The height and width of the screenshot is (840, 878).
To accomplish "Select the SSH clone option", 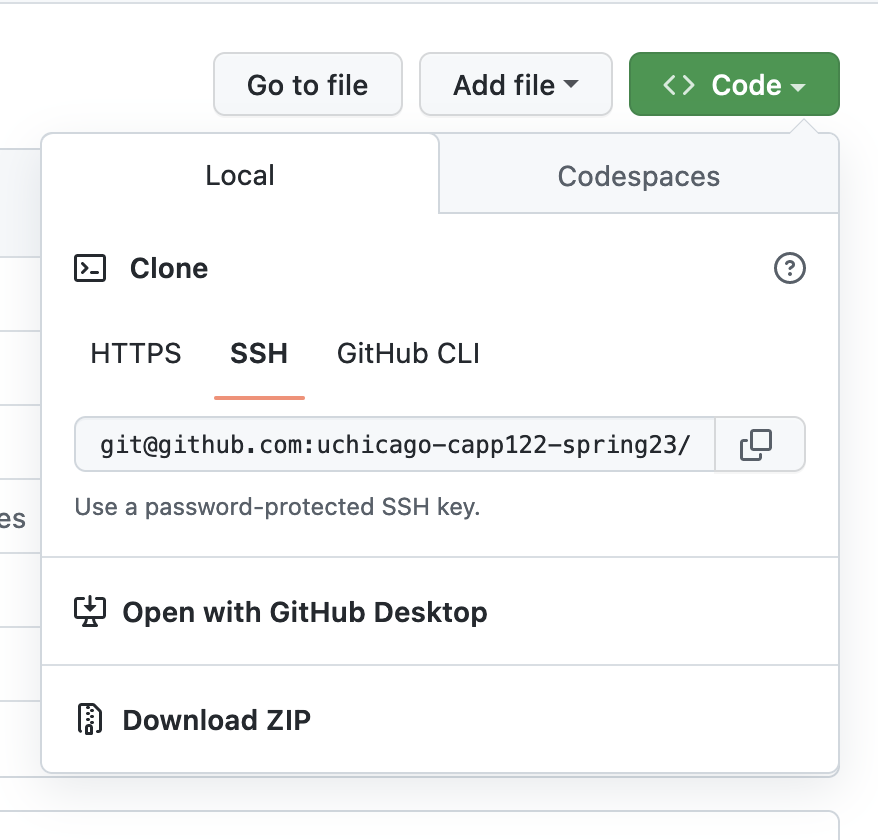I will [259, 353].
